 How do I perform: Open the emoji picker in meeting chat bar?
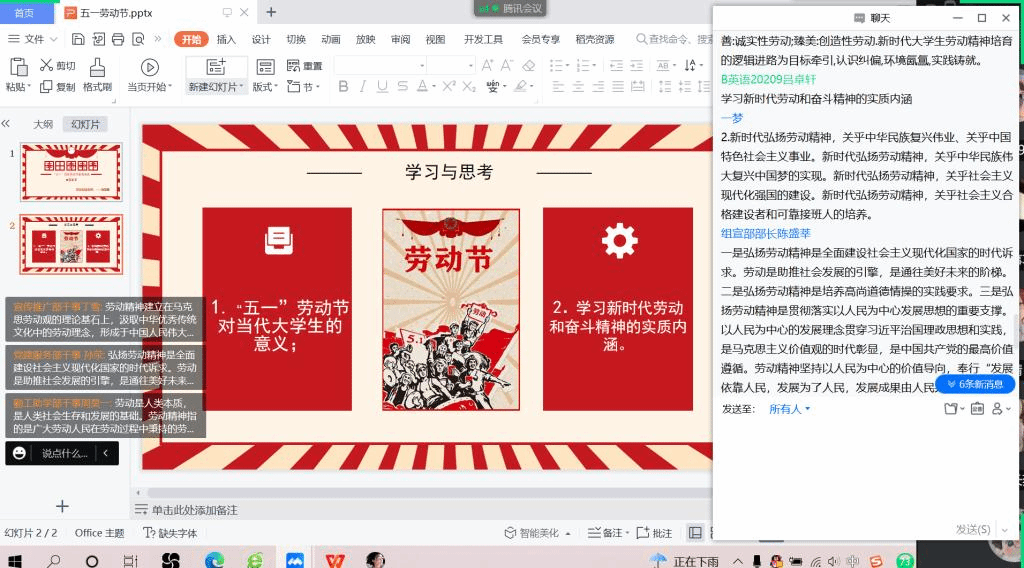point(19,453)
